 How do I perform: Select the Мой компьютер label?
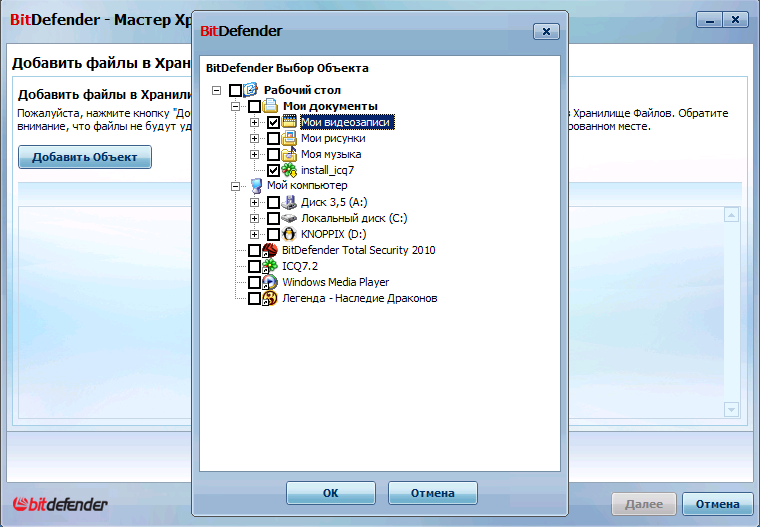(307, 185)
